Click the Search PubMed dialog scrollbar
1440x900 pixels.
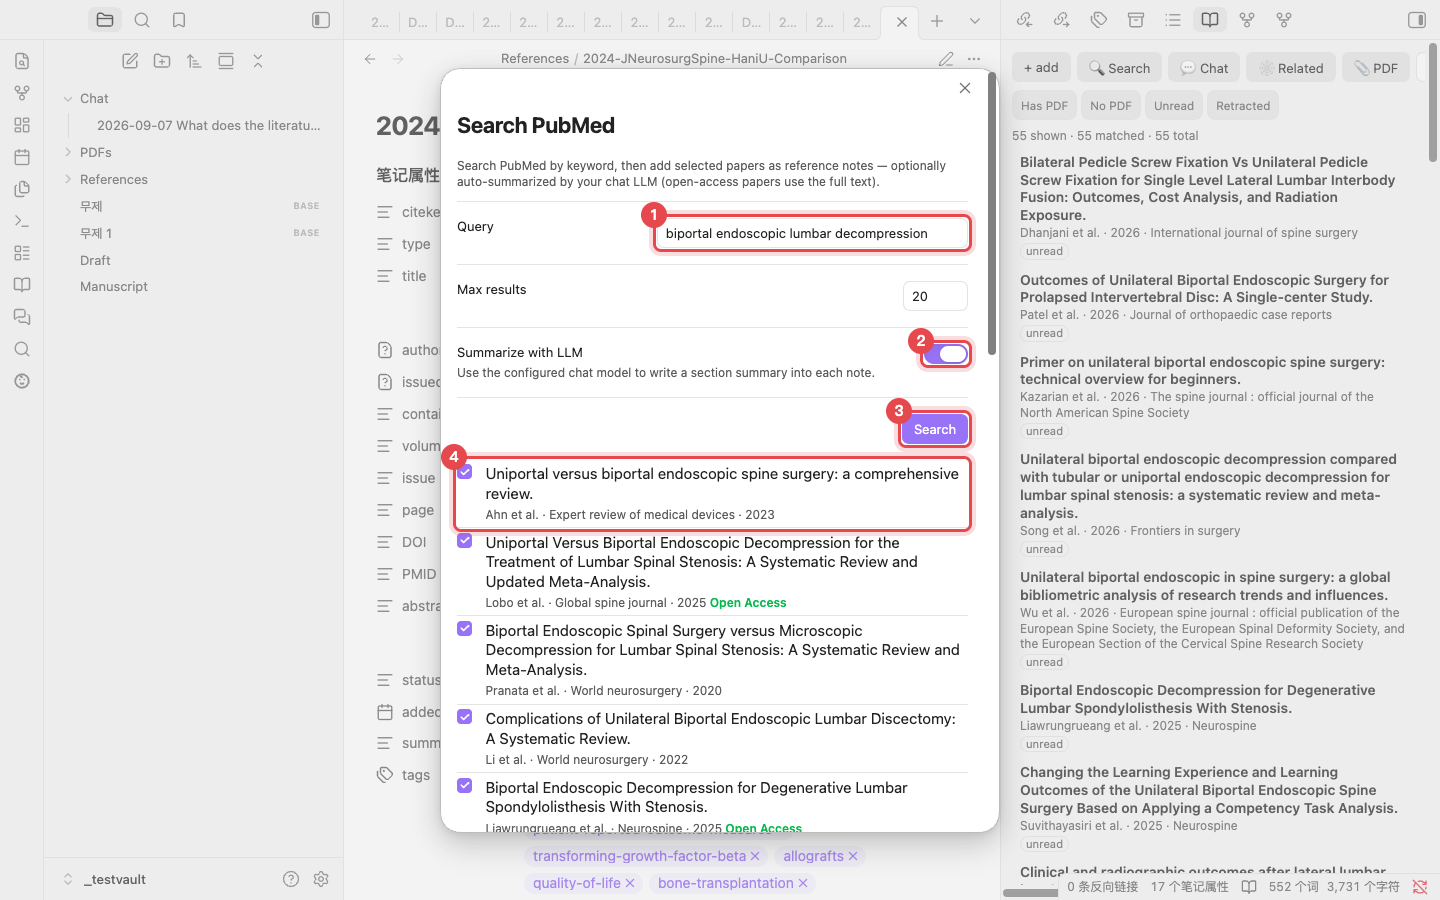991,214
